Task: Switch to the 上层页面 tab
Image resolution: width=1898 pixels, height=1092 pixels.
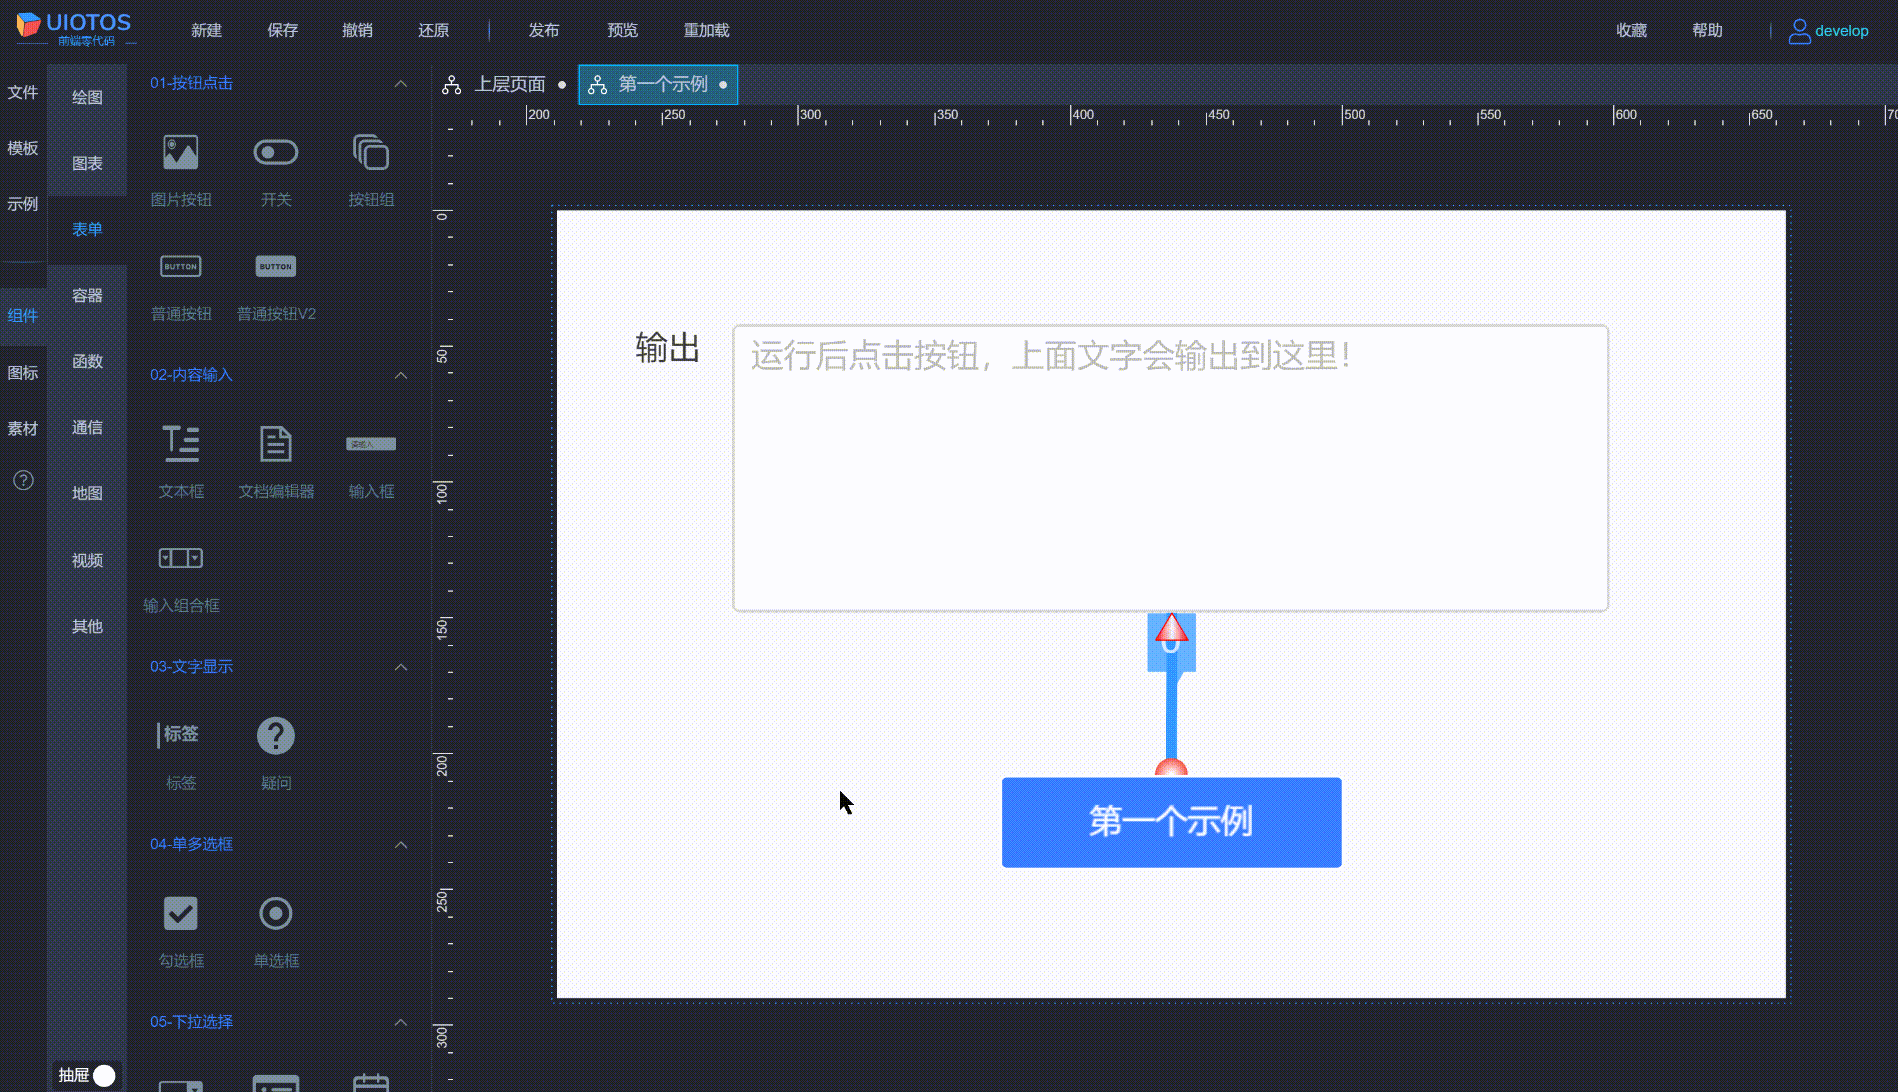Action: pyautogui.click(x=511, y=84)
